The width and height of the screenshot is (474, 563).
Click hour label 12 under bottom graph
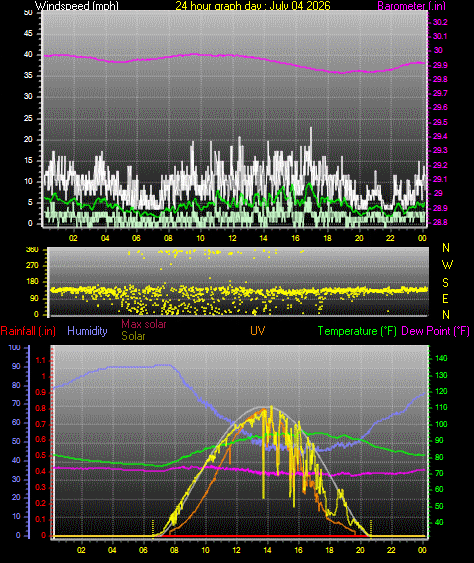pos(236,550)
